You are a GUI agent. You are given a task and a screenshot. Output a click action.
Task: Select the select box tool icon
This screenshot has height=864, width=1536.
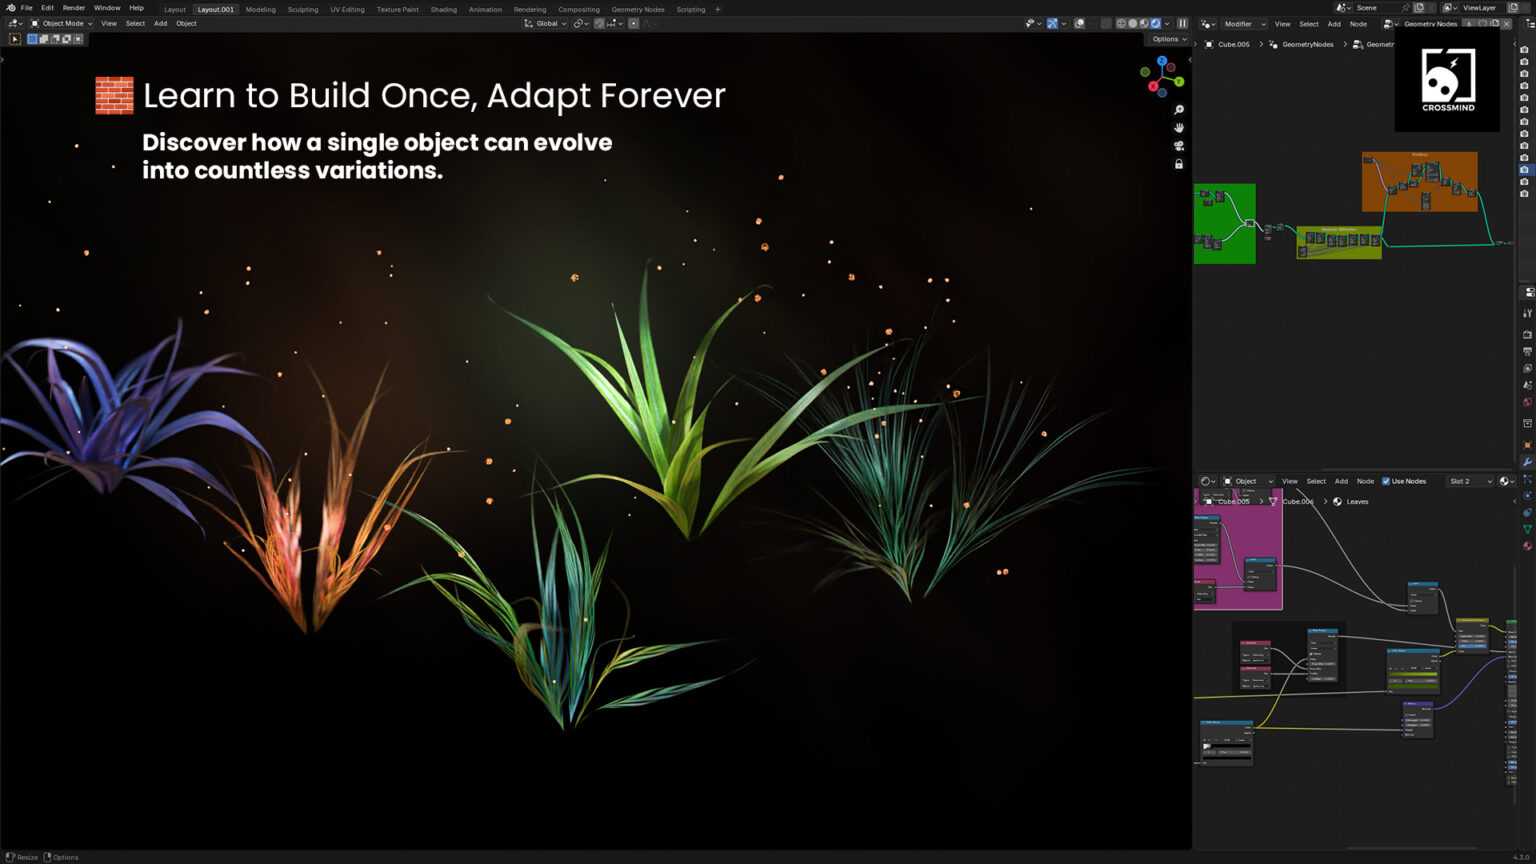(15, 39)
